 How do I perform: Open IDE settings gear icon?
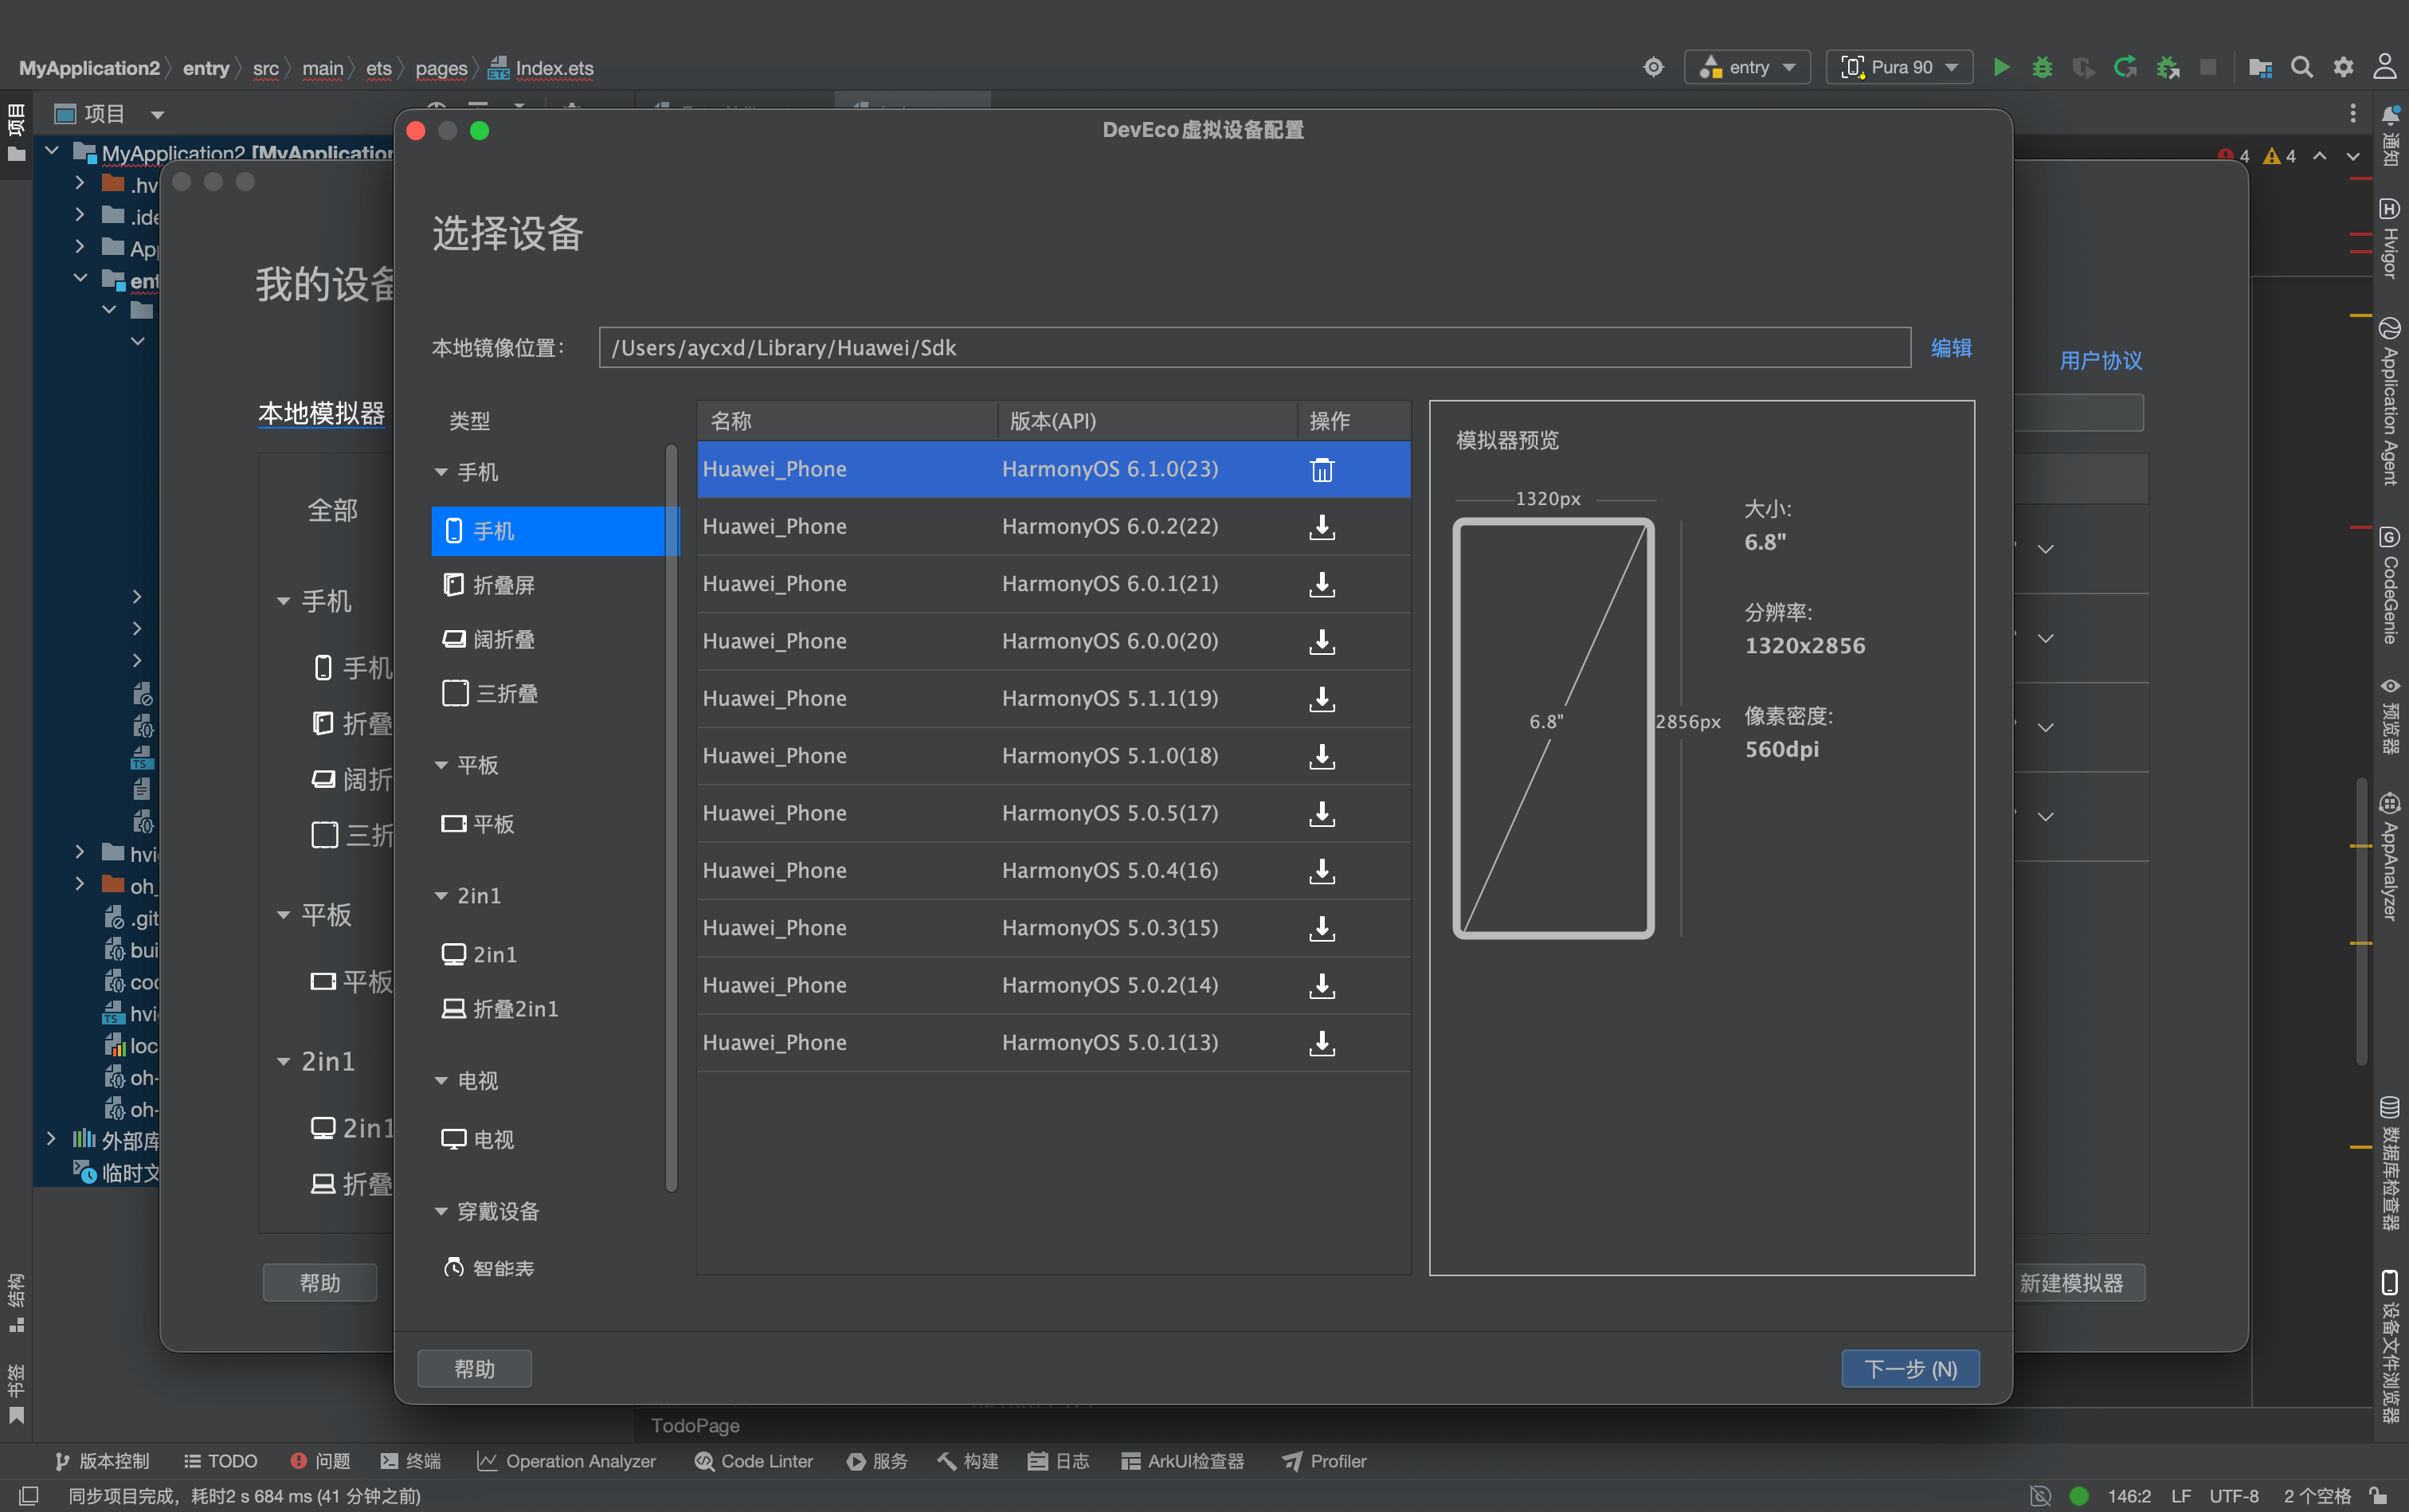click(2343, 67)
